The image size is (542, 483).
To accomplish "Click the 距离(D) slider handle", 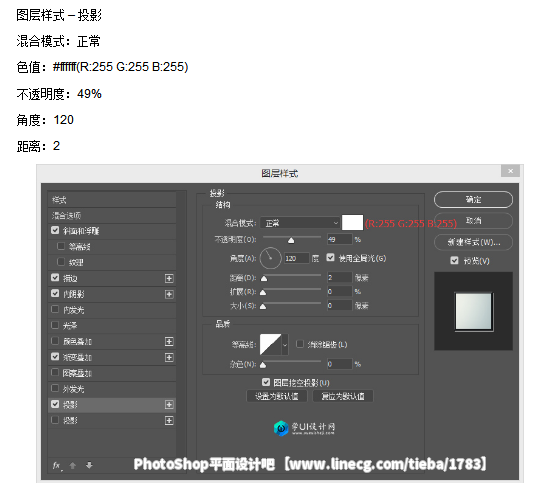I will [264, 278].
